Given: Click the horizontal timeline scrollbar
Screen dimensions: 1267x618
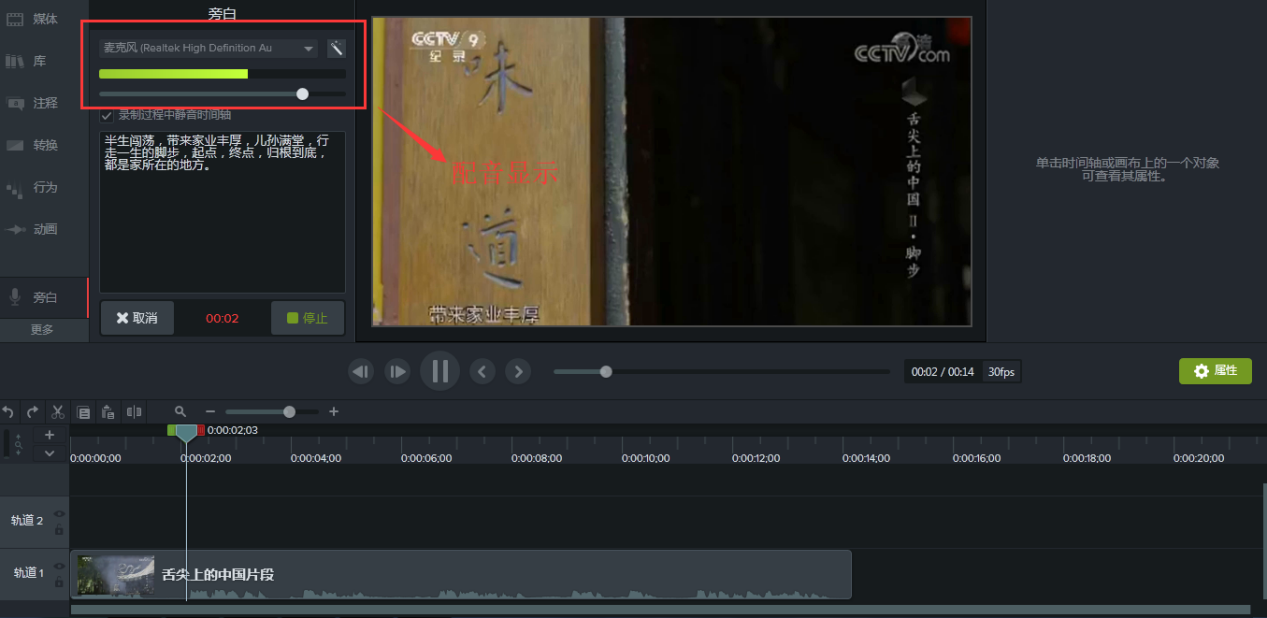Looking at the screenshot, I should point(660,609).
